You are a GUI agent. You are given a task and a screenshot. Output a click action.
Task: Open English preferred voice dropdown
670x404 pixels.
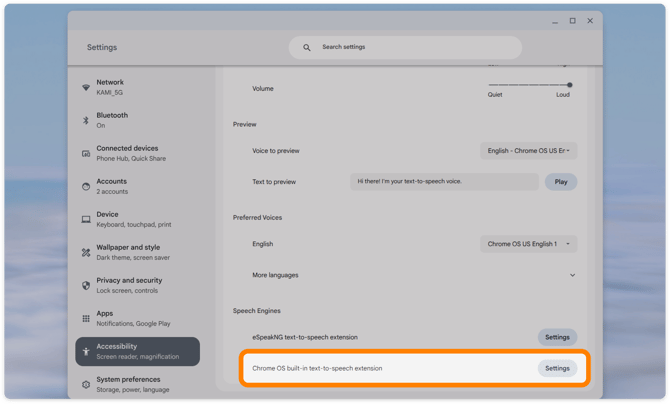(529, 244)
